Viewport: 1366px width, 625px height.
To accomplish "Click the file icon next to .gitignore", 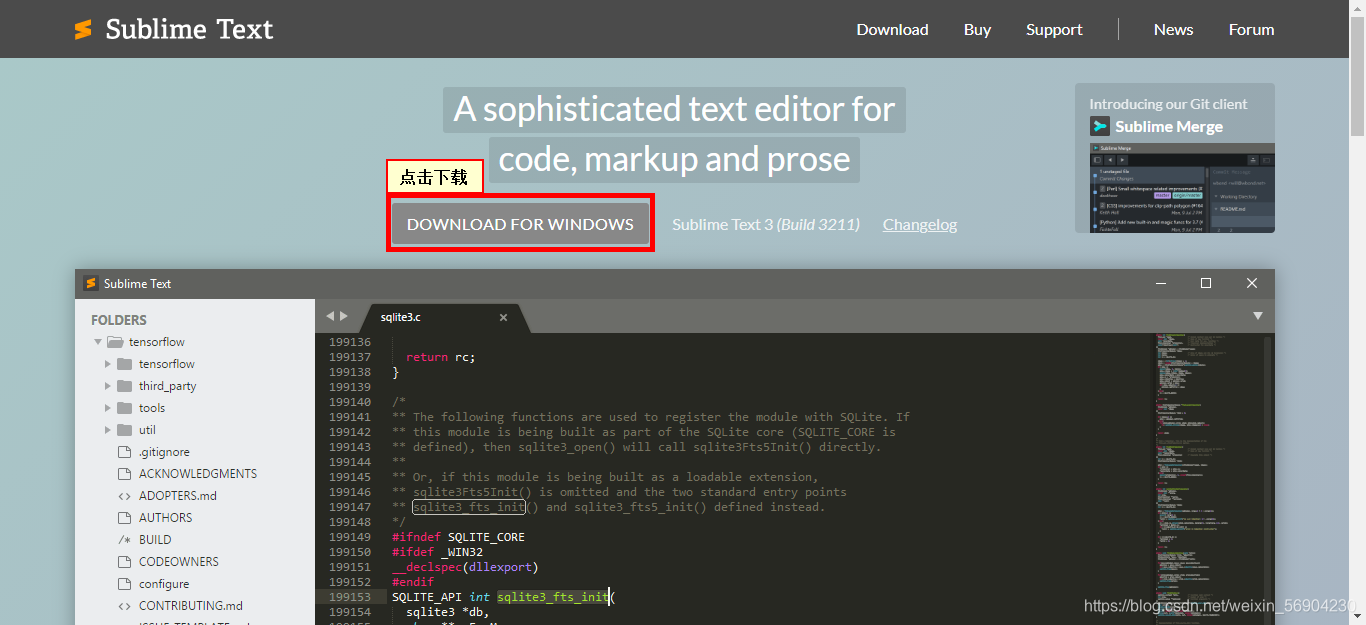I will (x=125, y=452).
